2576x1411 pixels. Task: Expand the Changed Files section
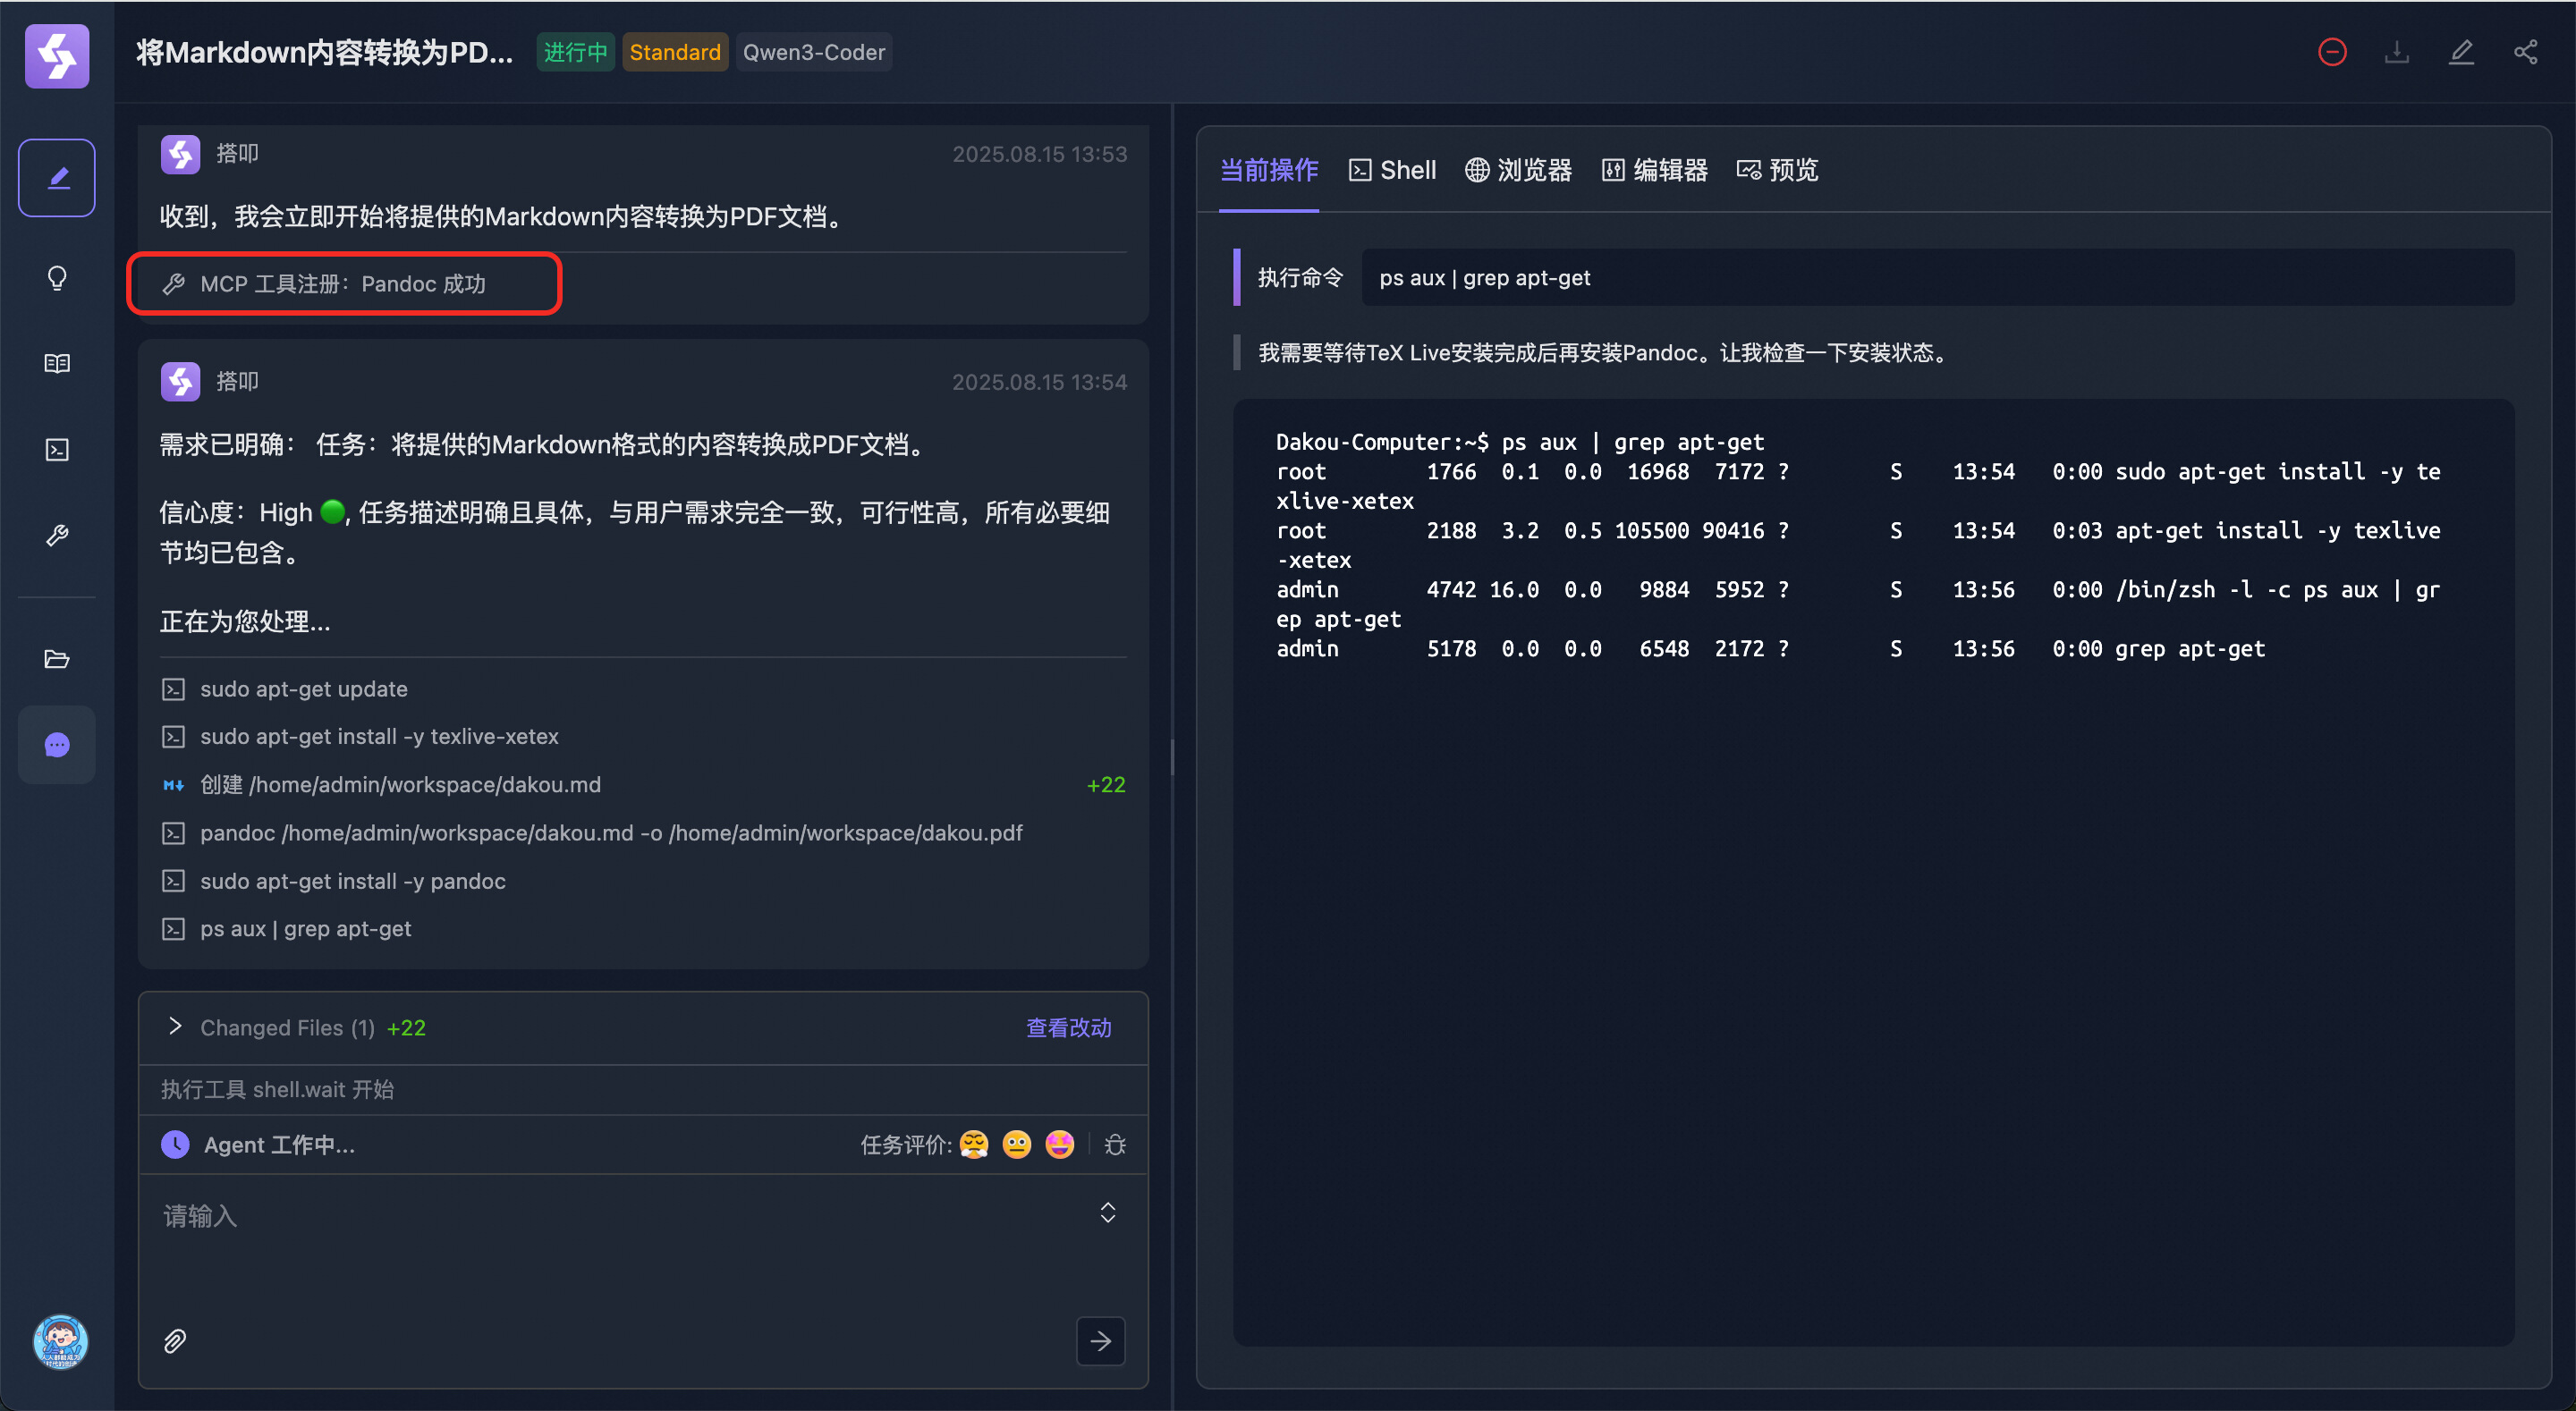[175, 1027]
